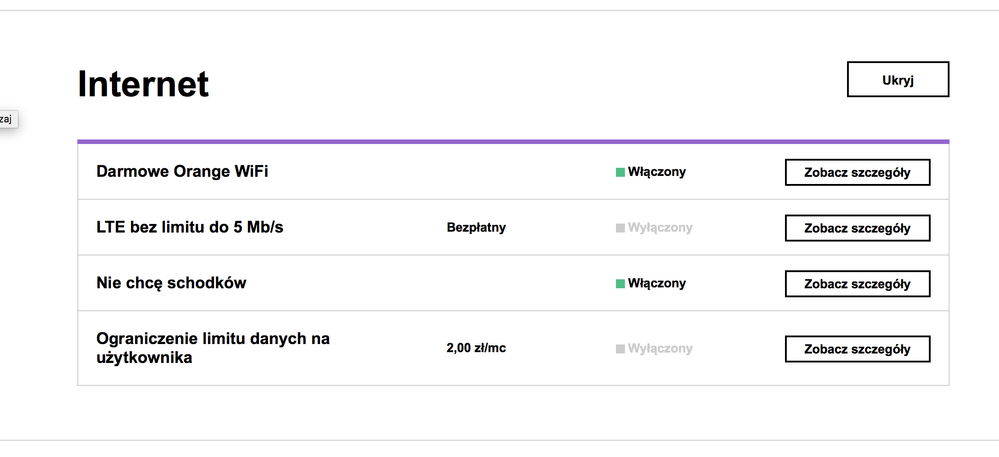Image resolution: width=999 pixels, height=457 pixels.
Task: Click the gray status square for LTE bez limitu
Action: point(620,228)
